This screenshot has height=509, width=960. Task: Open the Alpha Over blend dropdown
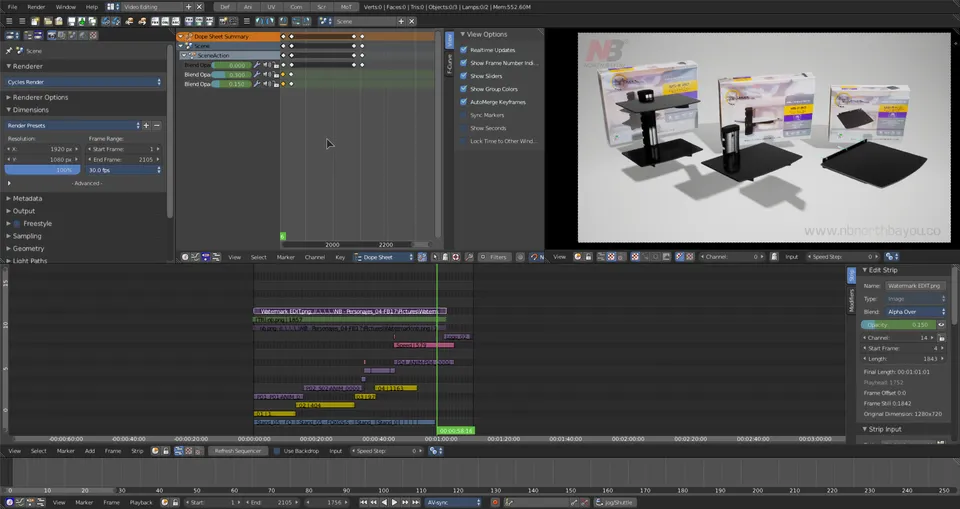916,312
